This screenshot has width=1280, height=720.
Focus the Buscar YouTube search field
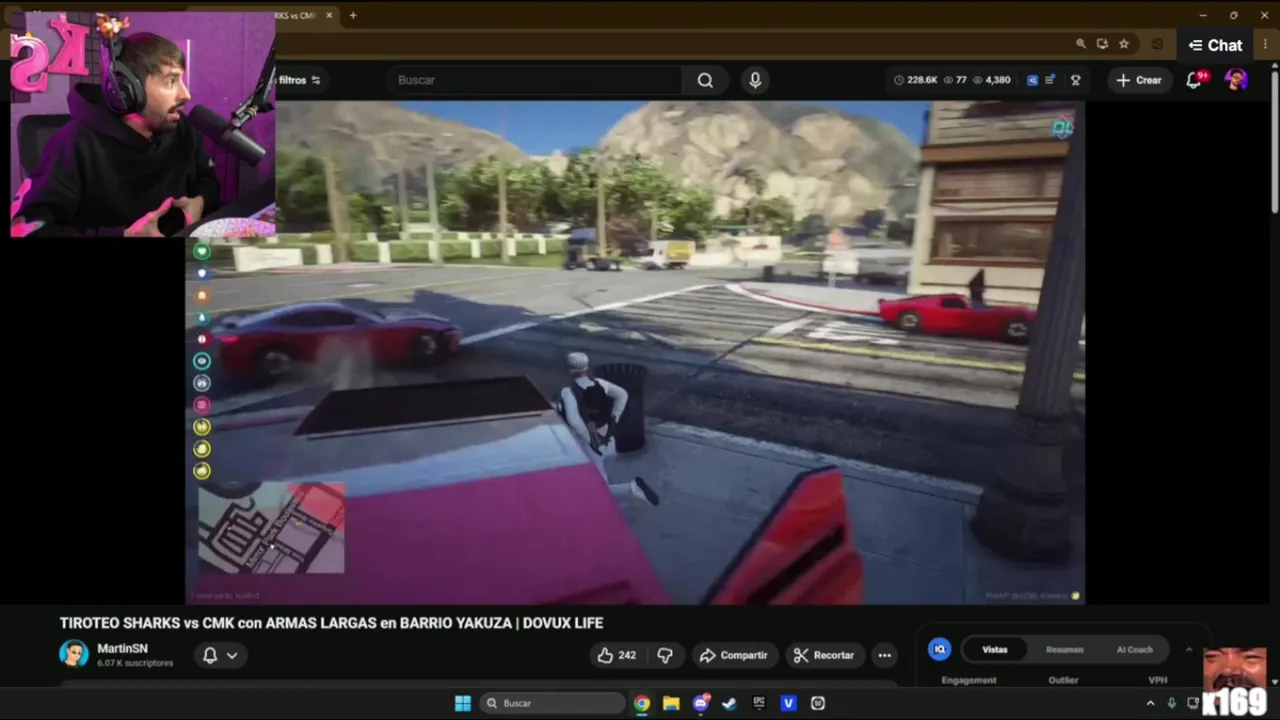click(535, 80)
